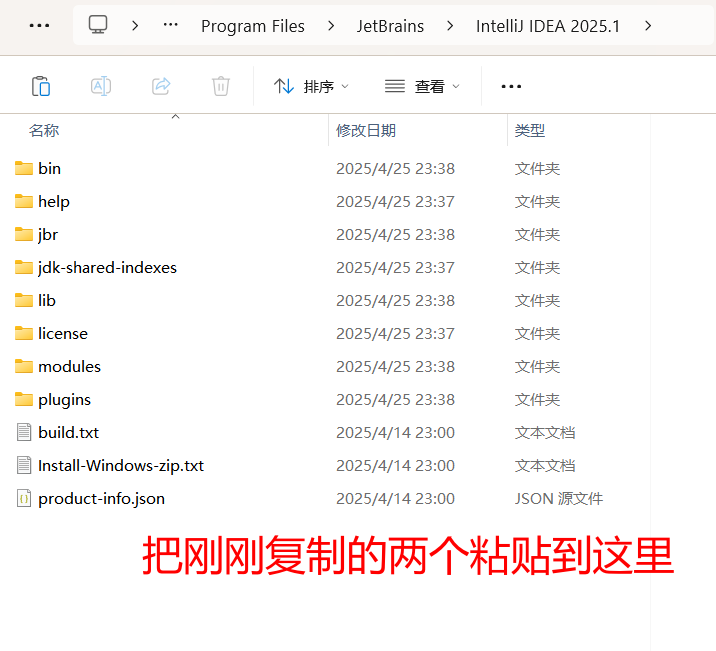716x651 pixels.
Task: Click the product-info.json file name
Action: pyautogui.click(x=101, y=499)
